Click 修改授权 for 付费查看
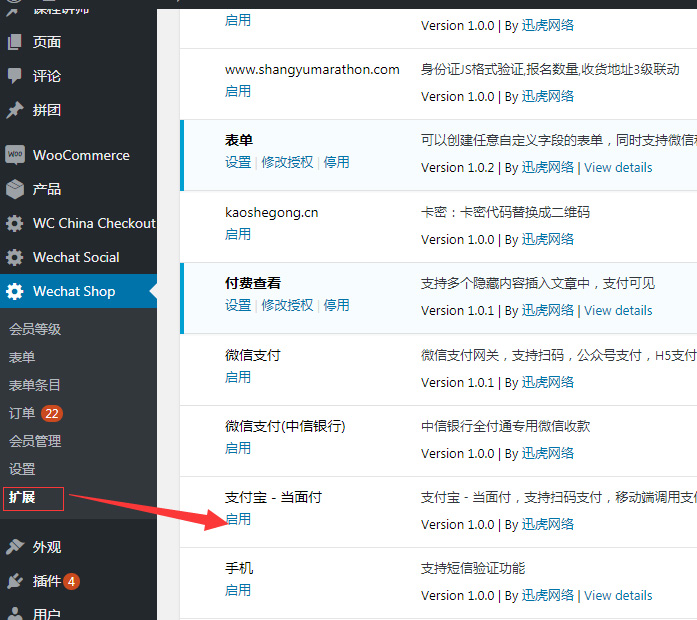697x620 pixels. click(x=287, y=305)
